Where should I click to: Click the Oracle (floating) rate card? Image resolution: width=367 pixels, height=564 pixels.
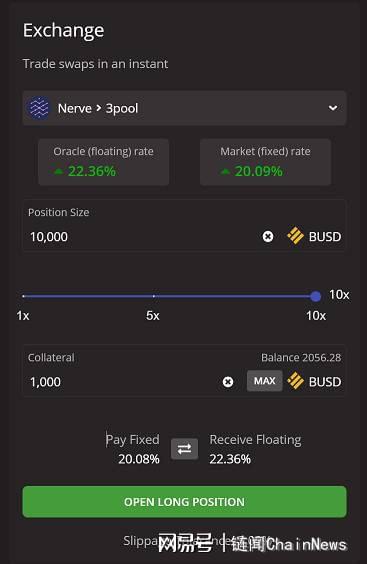click(104, 162)
